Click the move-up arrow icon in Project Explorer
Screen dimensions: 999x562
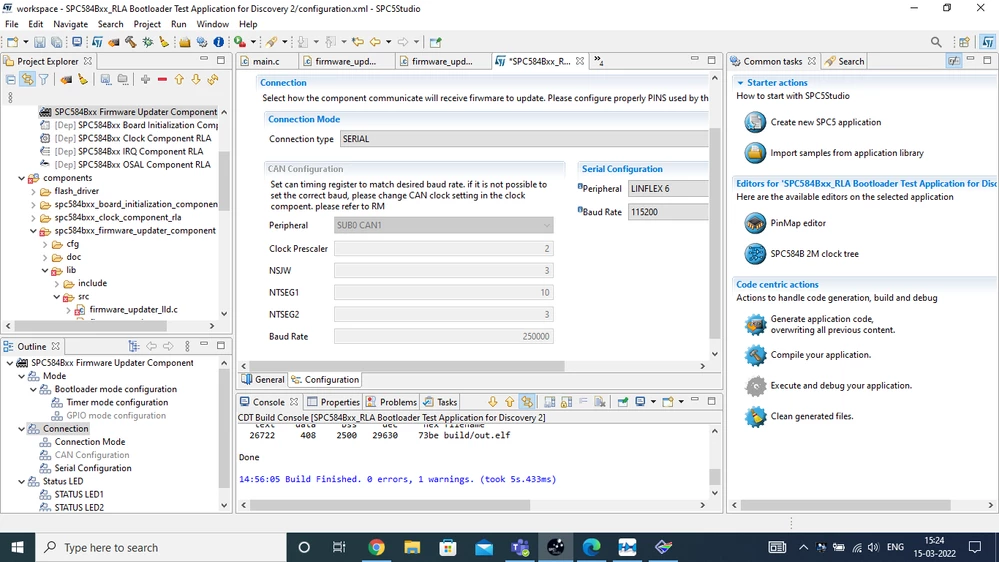click(x=179, y=80)
